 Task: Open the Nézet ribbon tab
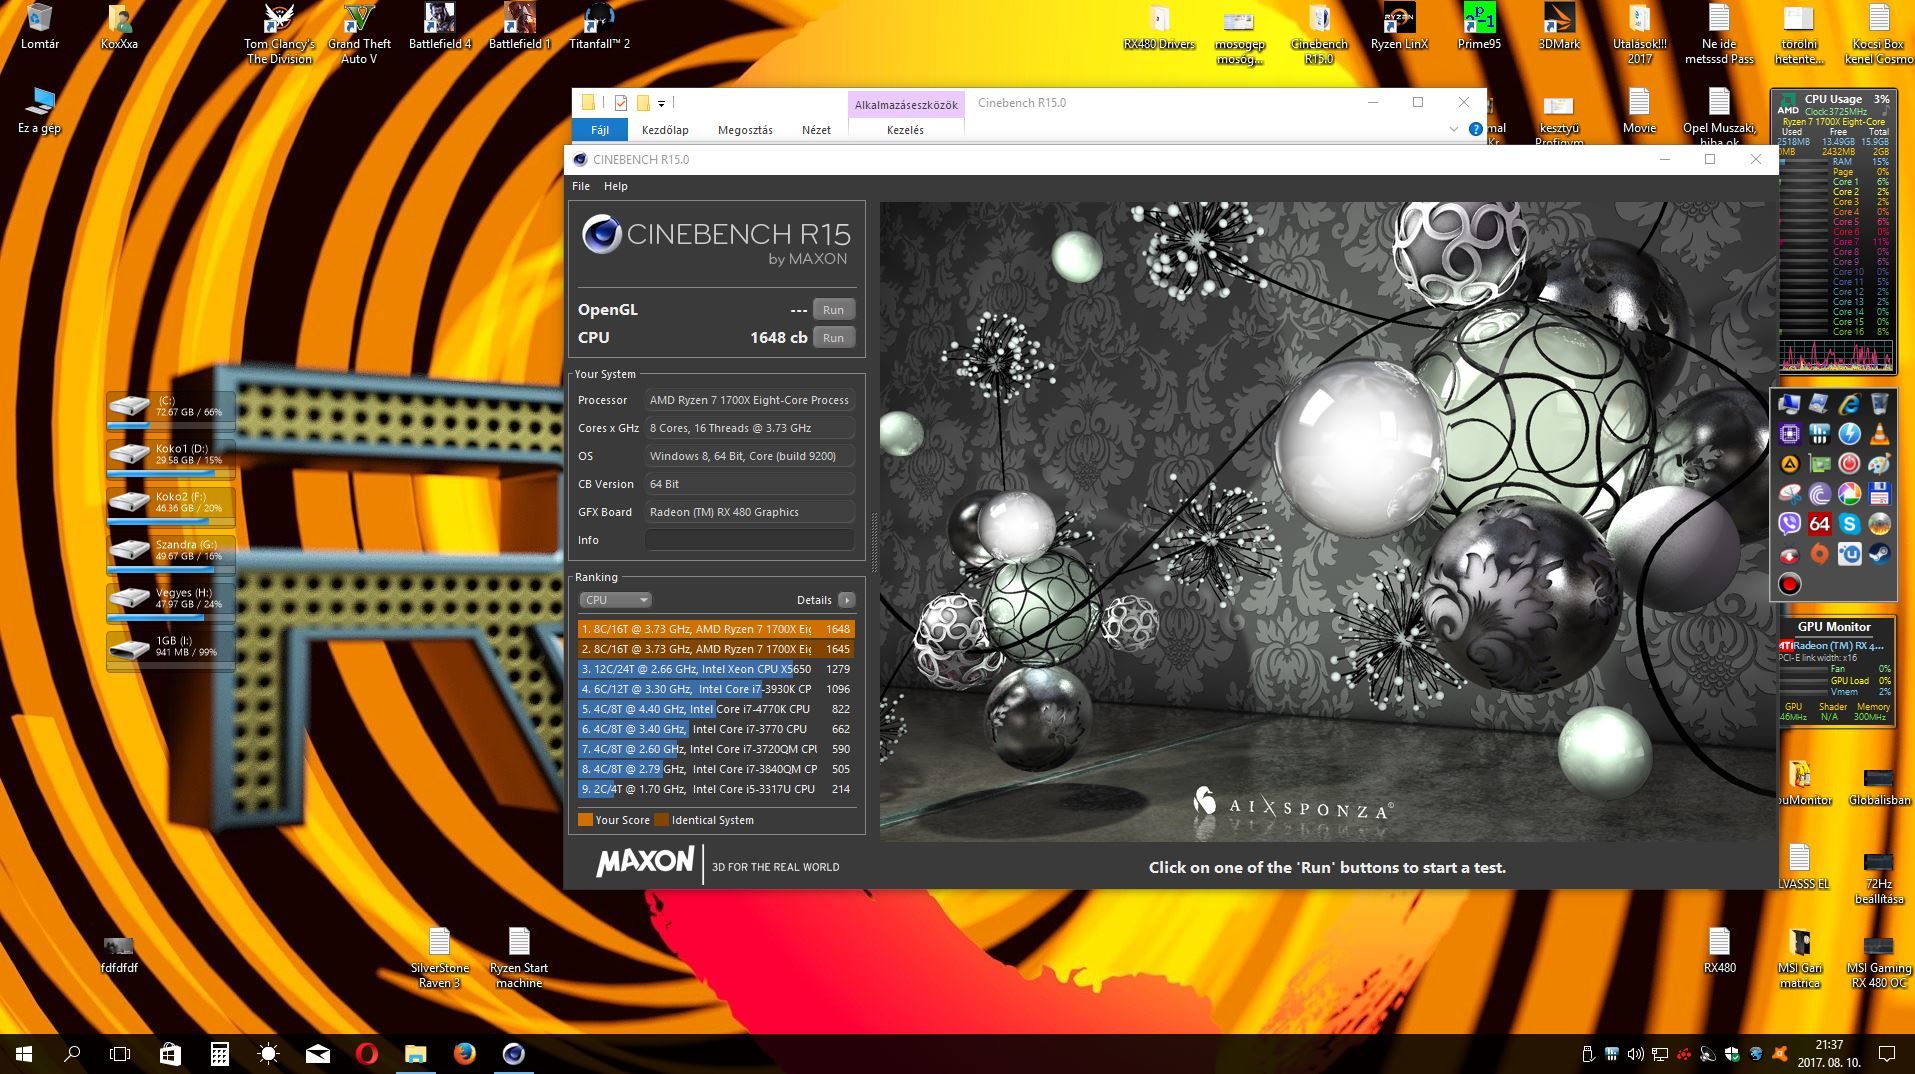tap(816, 130)
